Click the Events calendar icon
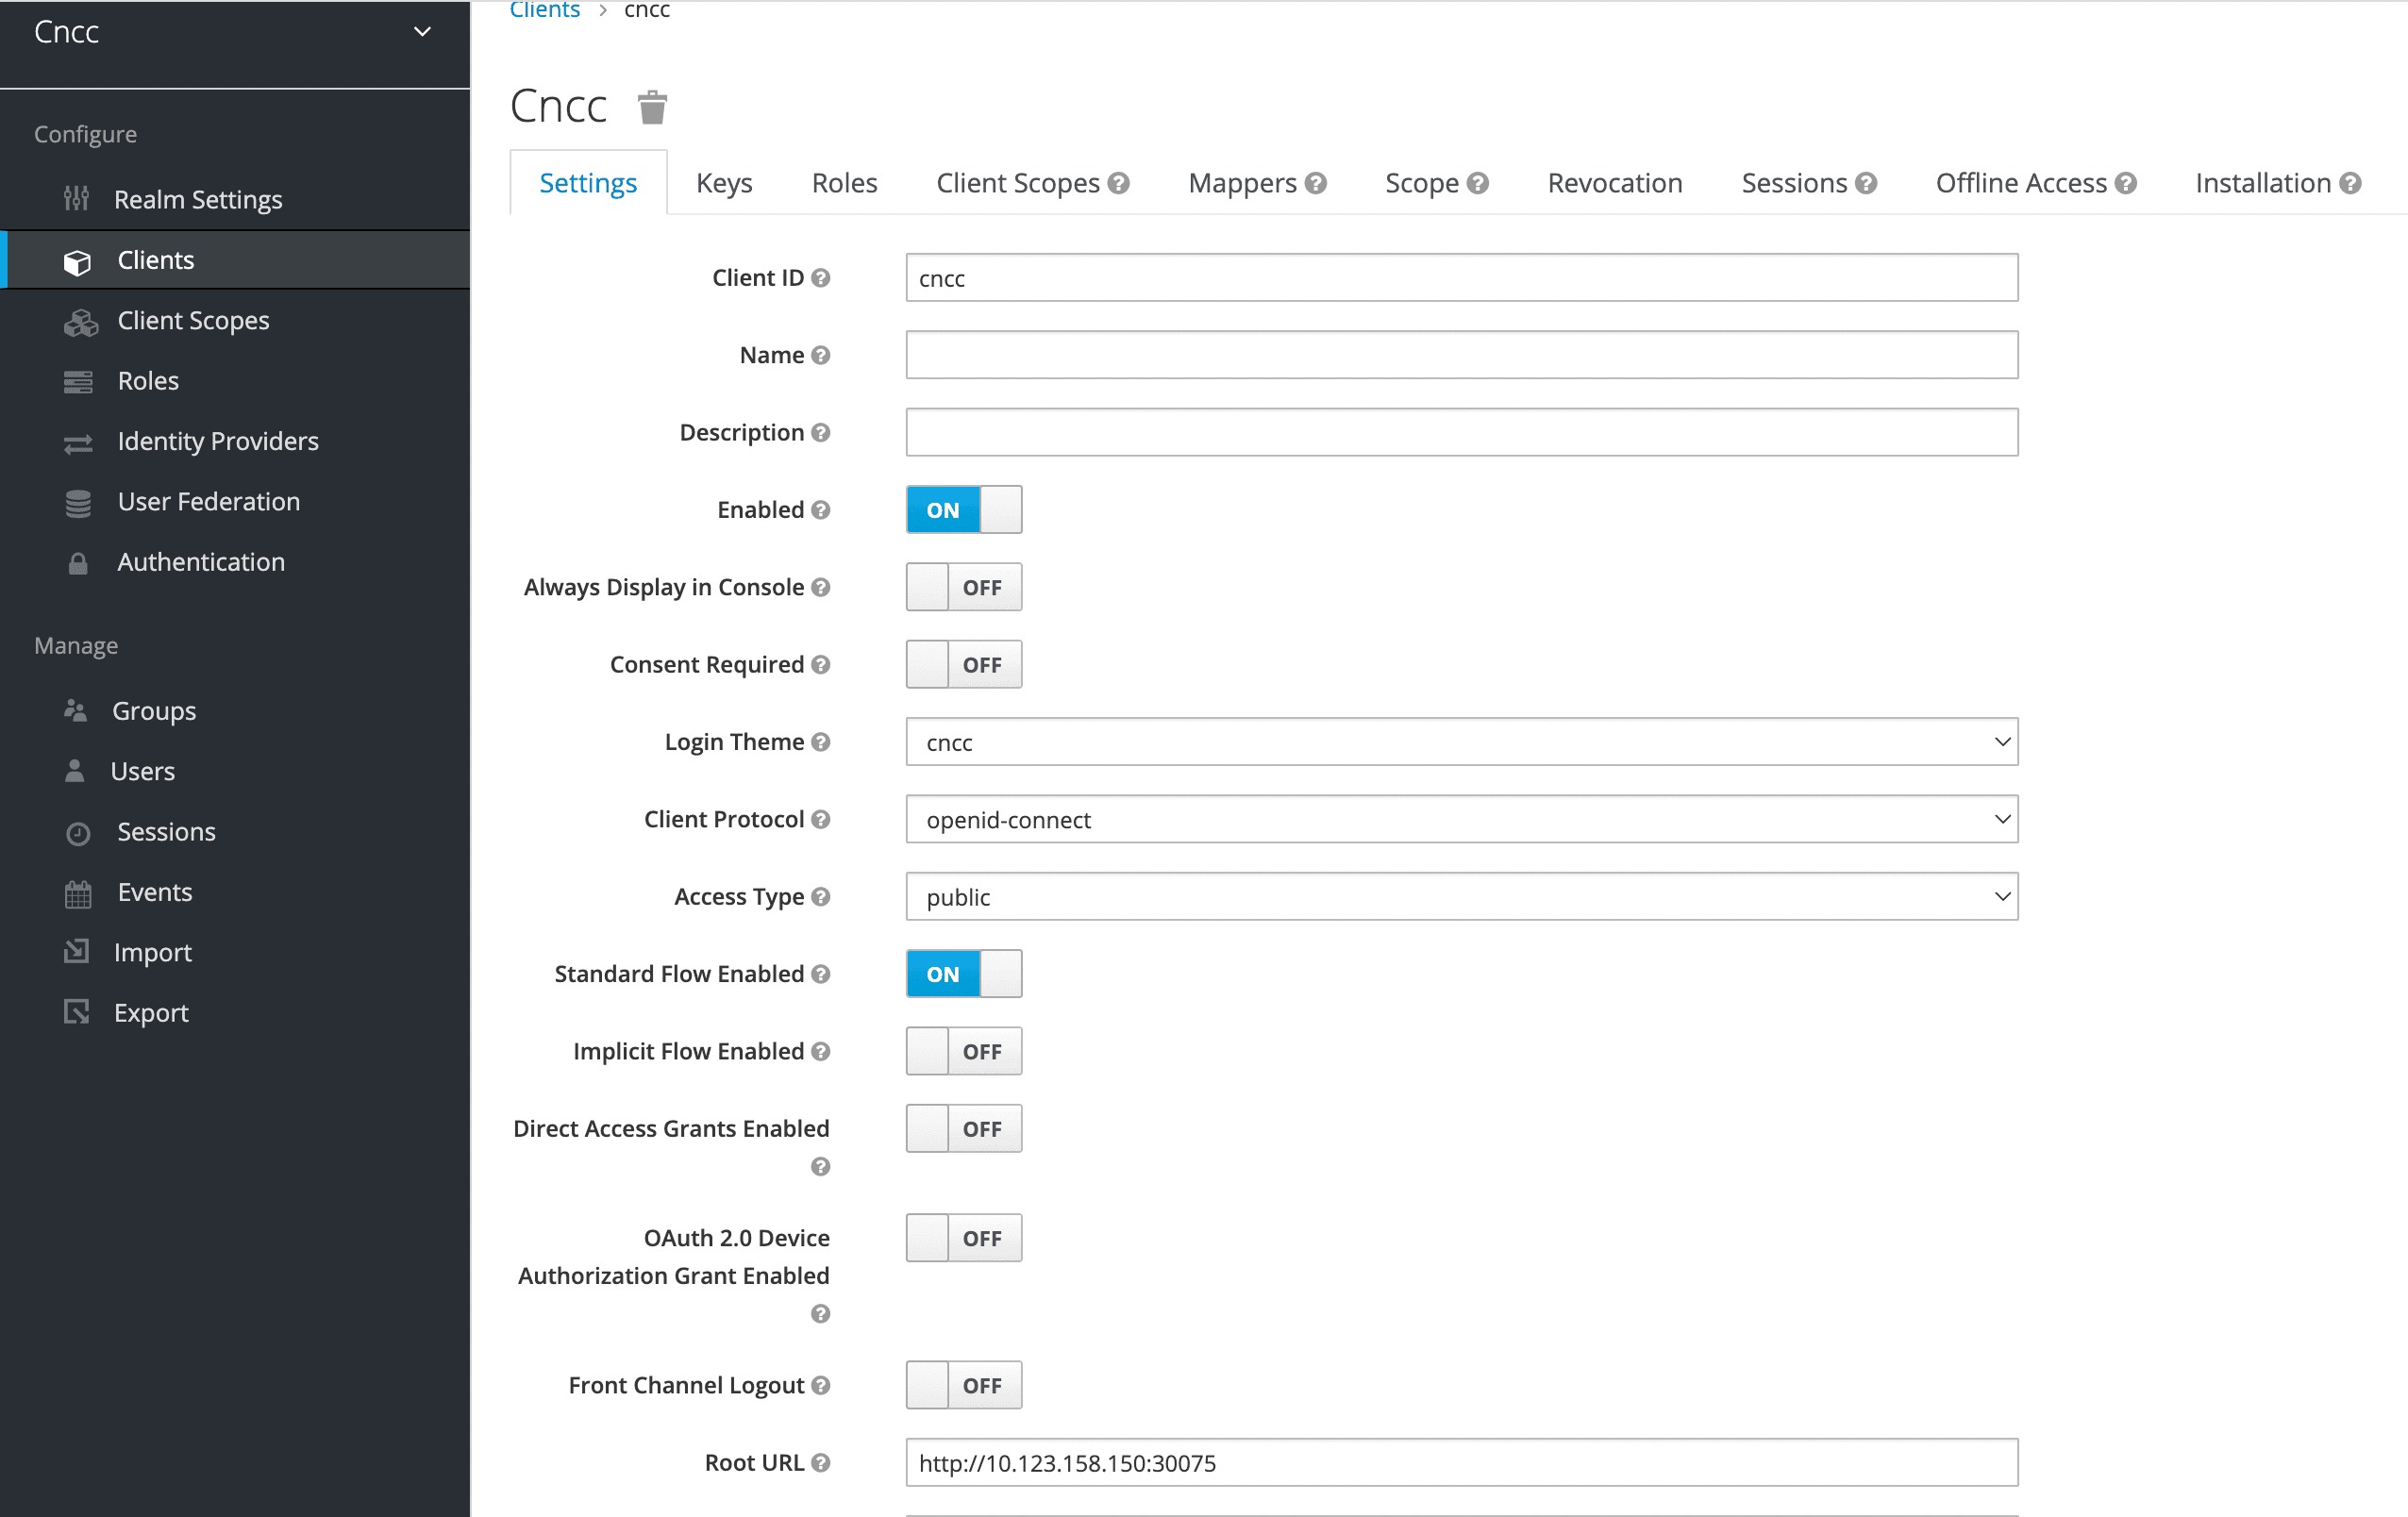Image resolution: width=2408 pixels, height=1517 pixels. pos(78,893)
